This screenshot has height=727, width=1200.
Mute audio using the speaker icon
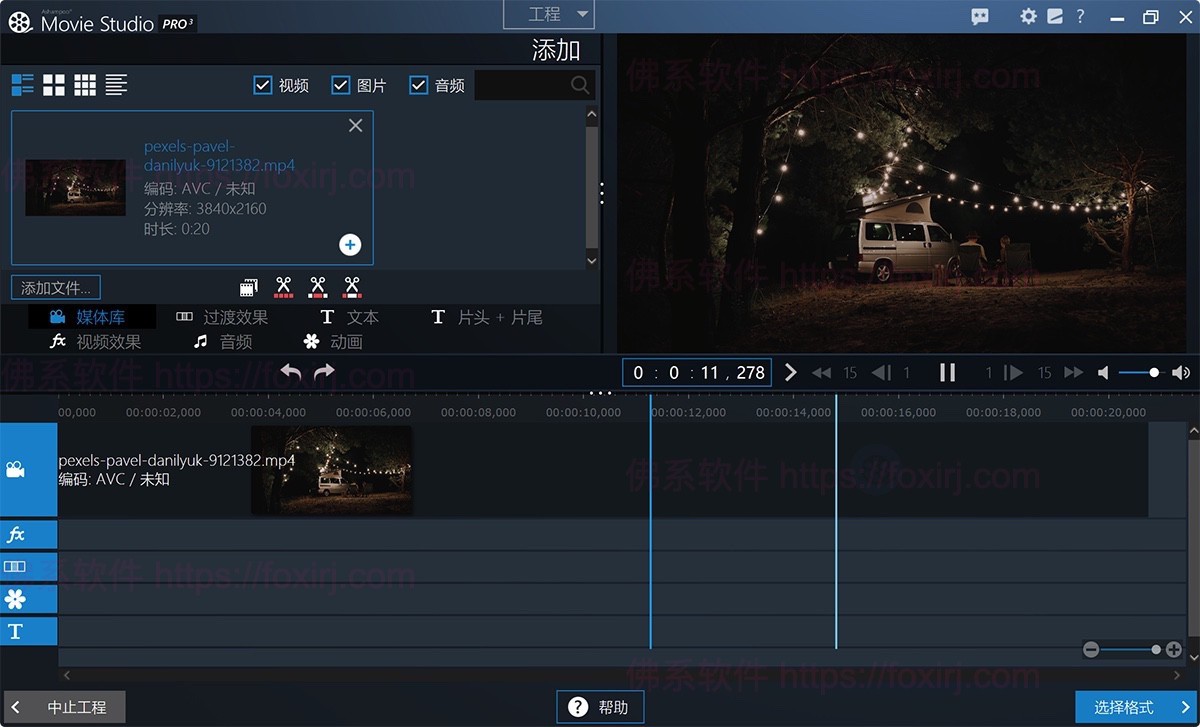point(1103,373)
